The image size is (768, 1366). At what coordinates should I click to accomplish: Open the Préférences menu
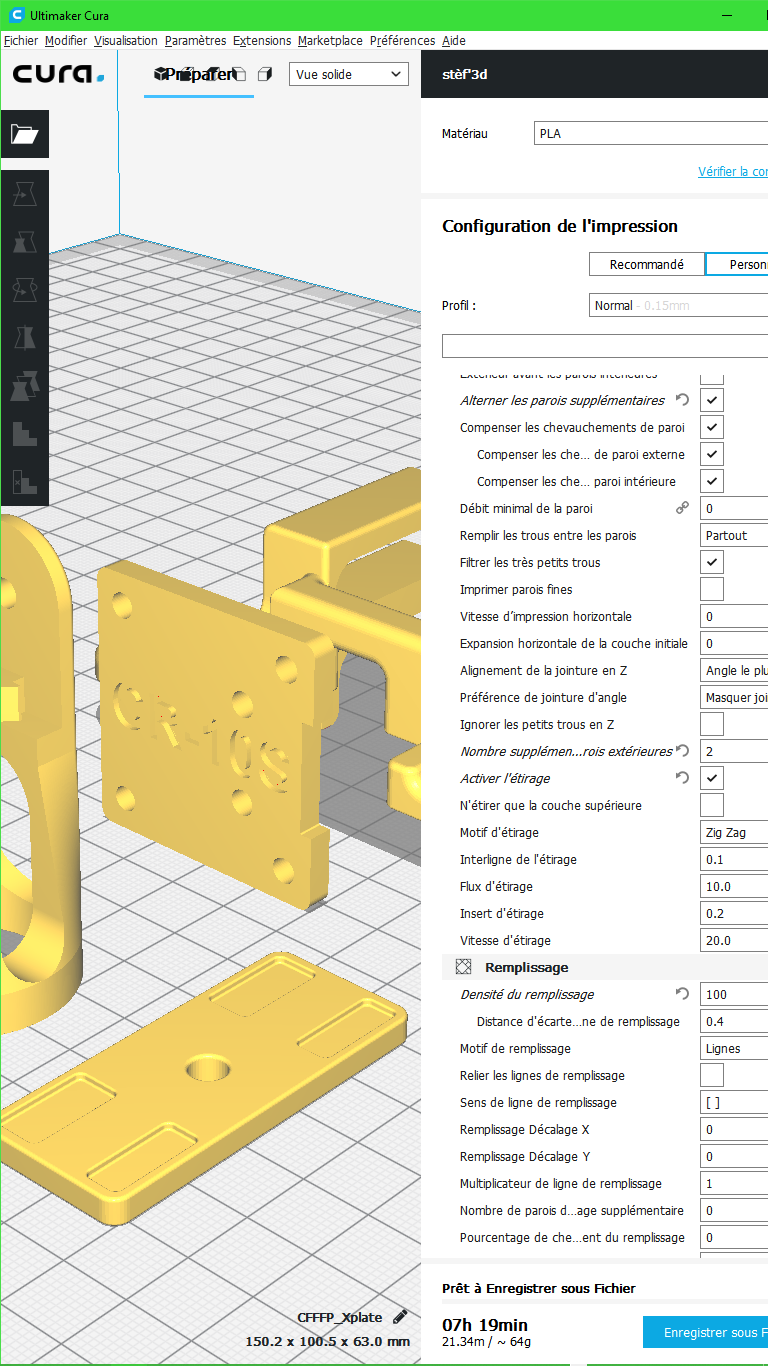[402, 41]
